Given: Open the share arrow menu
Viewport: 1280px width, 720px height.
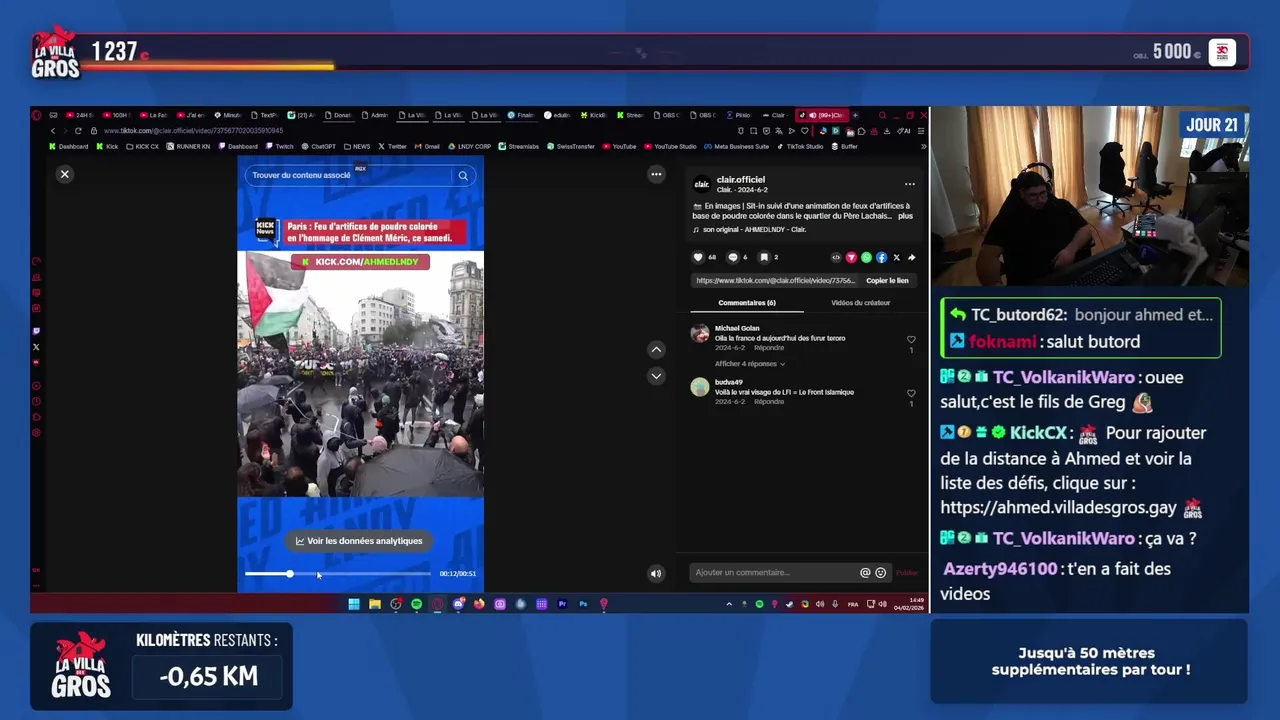Looking at the screenshot, I should [x=911, y=257].
